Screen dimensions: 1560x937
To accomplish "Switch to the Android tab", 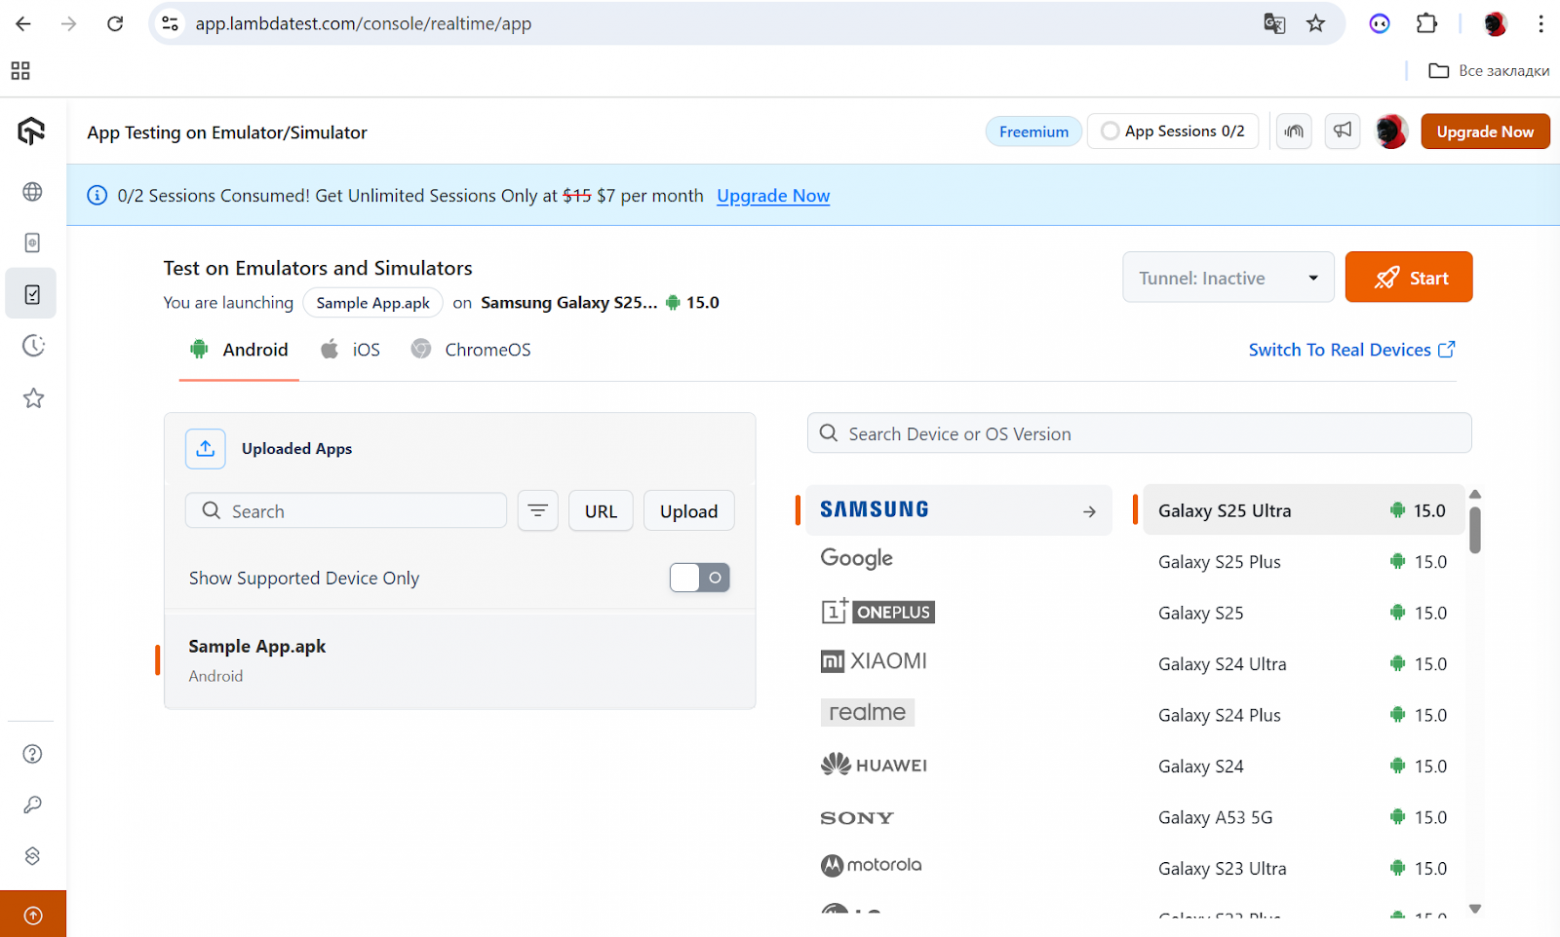I will (239, 350).
